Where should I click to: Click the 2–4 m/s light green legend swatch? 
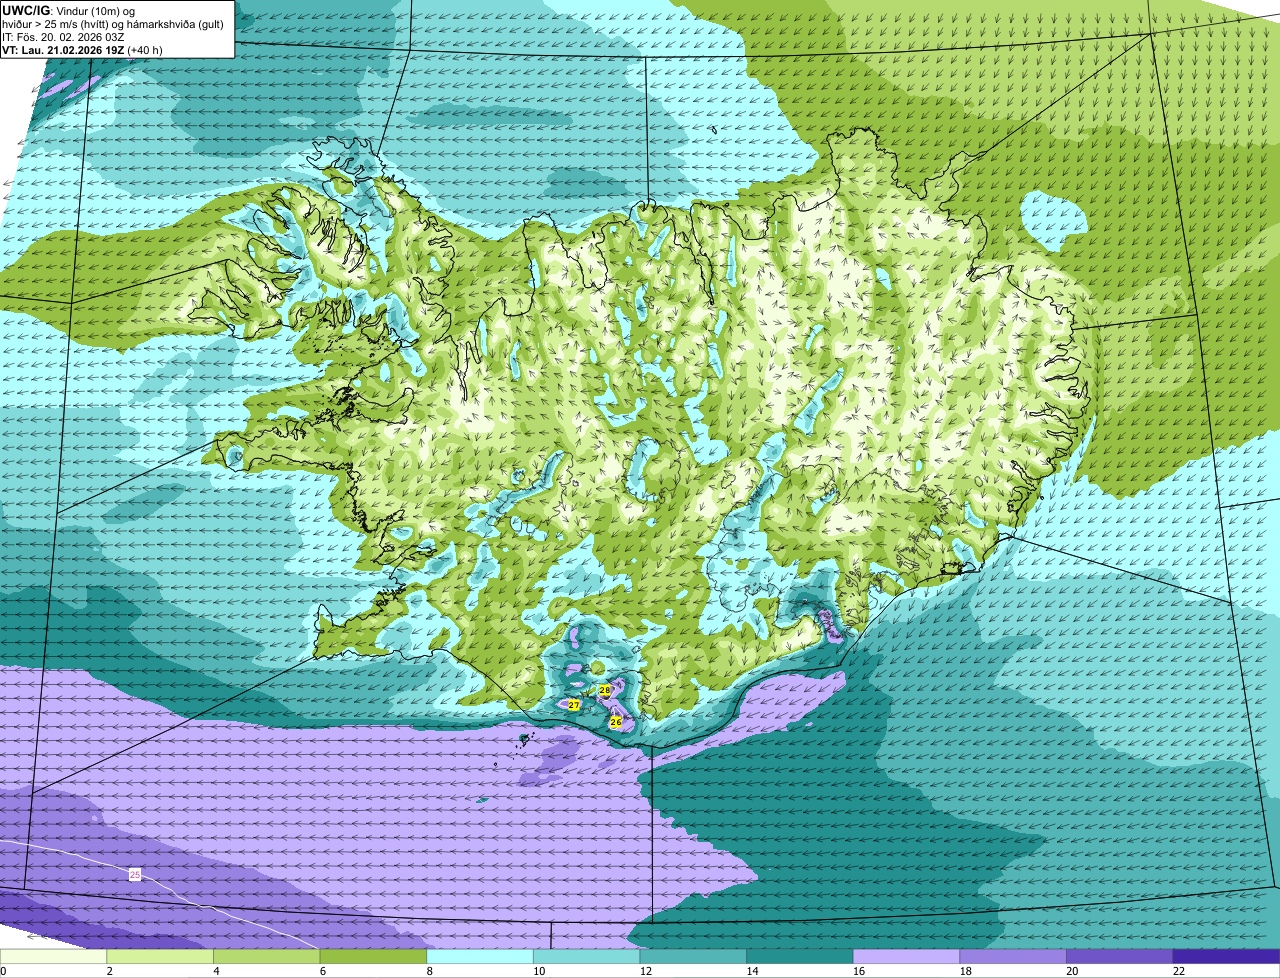pos(160,957)
